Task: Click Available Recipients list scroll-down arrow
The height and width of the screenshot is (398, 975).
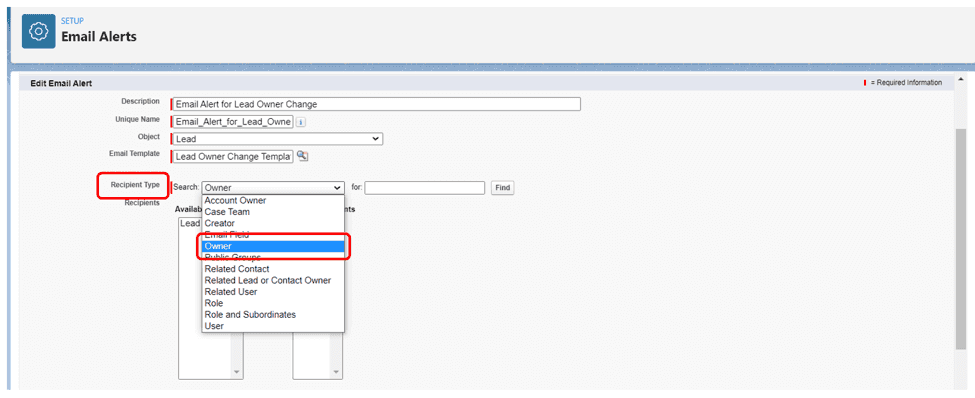Action: coord(236,372)
